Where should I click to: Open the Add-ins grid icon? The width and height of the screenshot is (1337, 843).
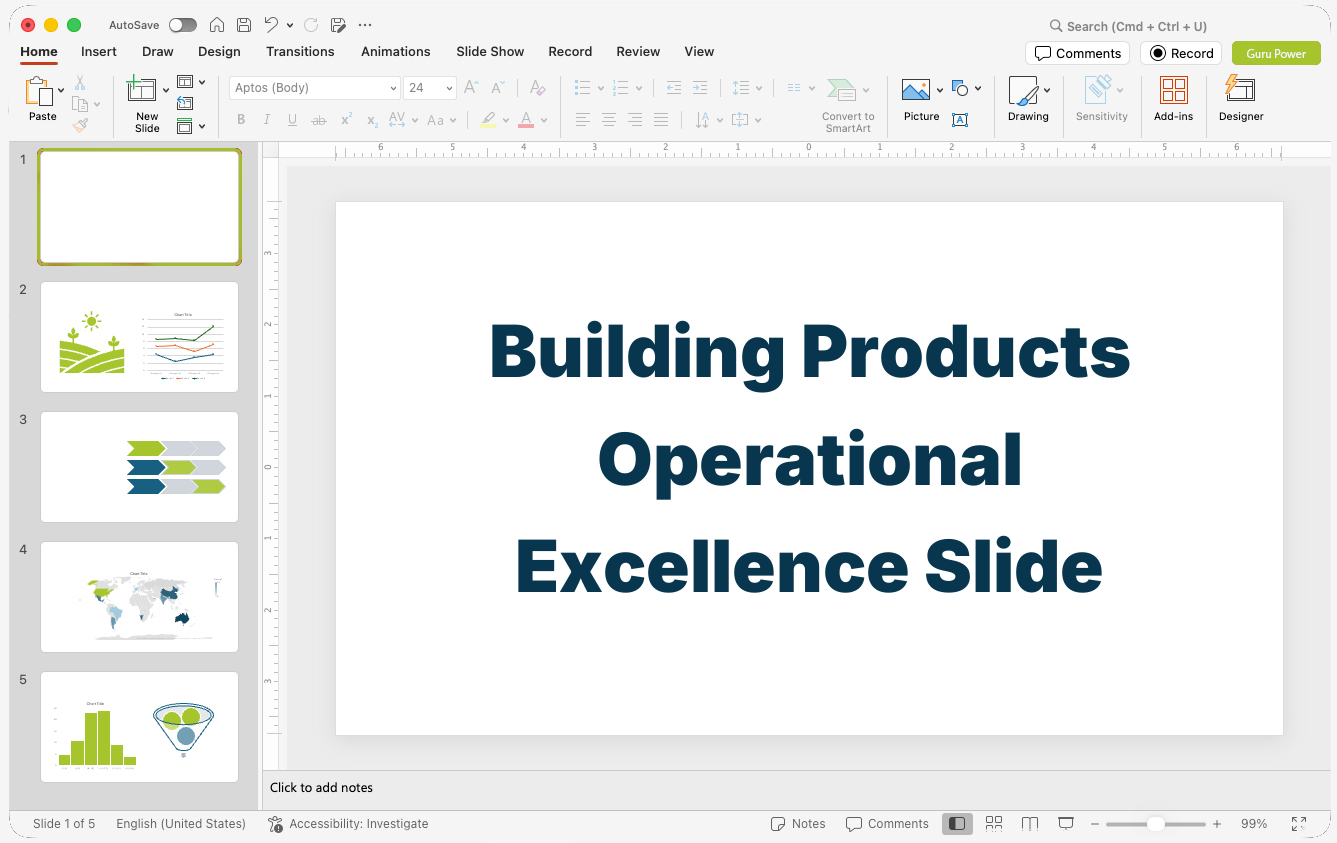1174,91
